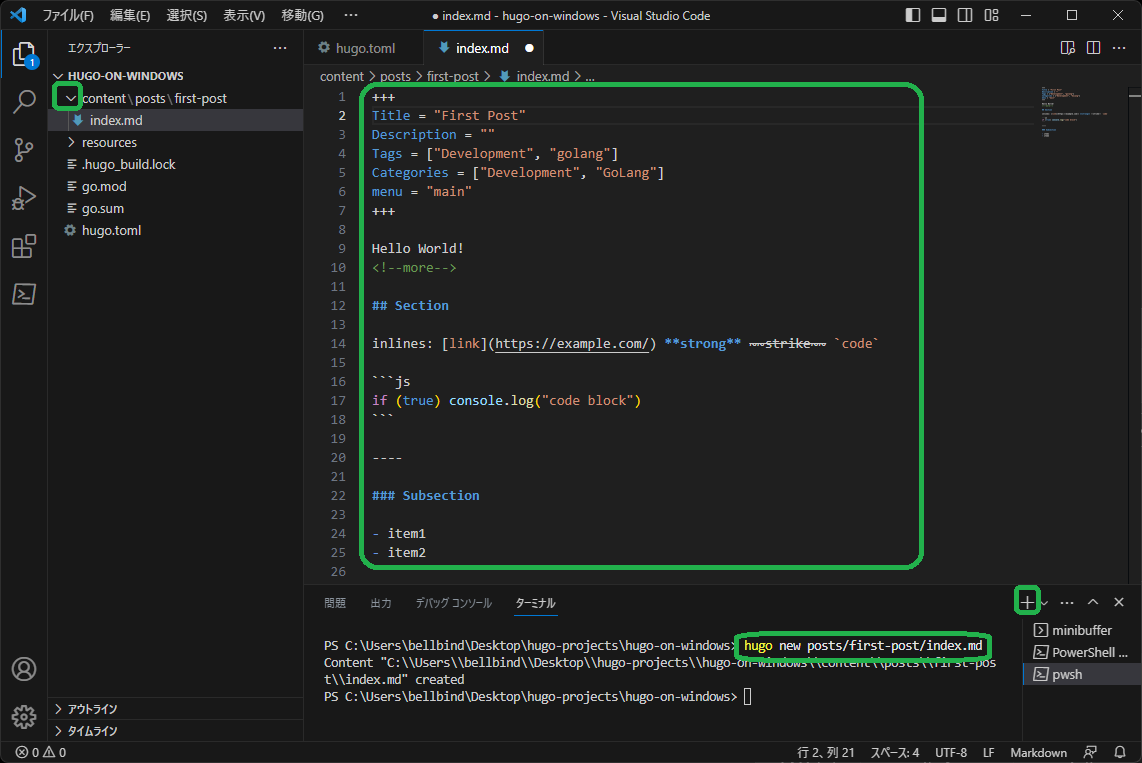Image resolution: width=1142 pixels, height=763 pixels.
Task: Open index.md in the explorer tree
Action: 176,120
